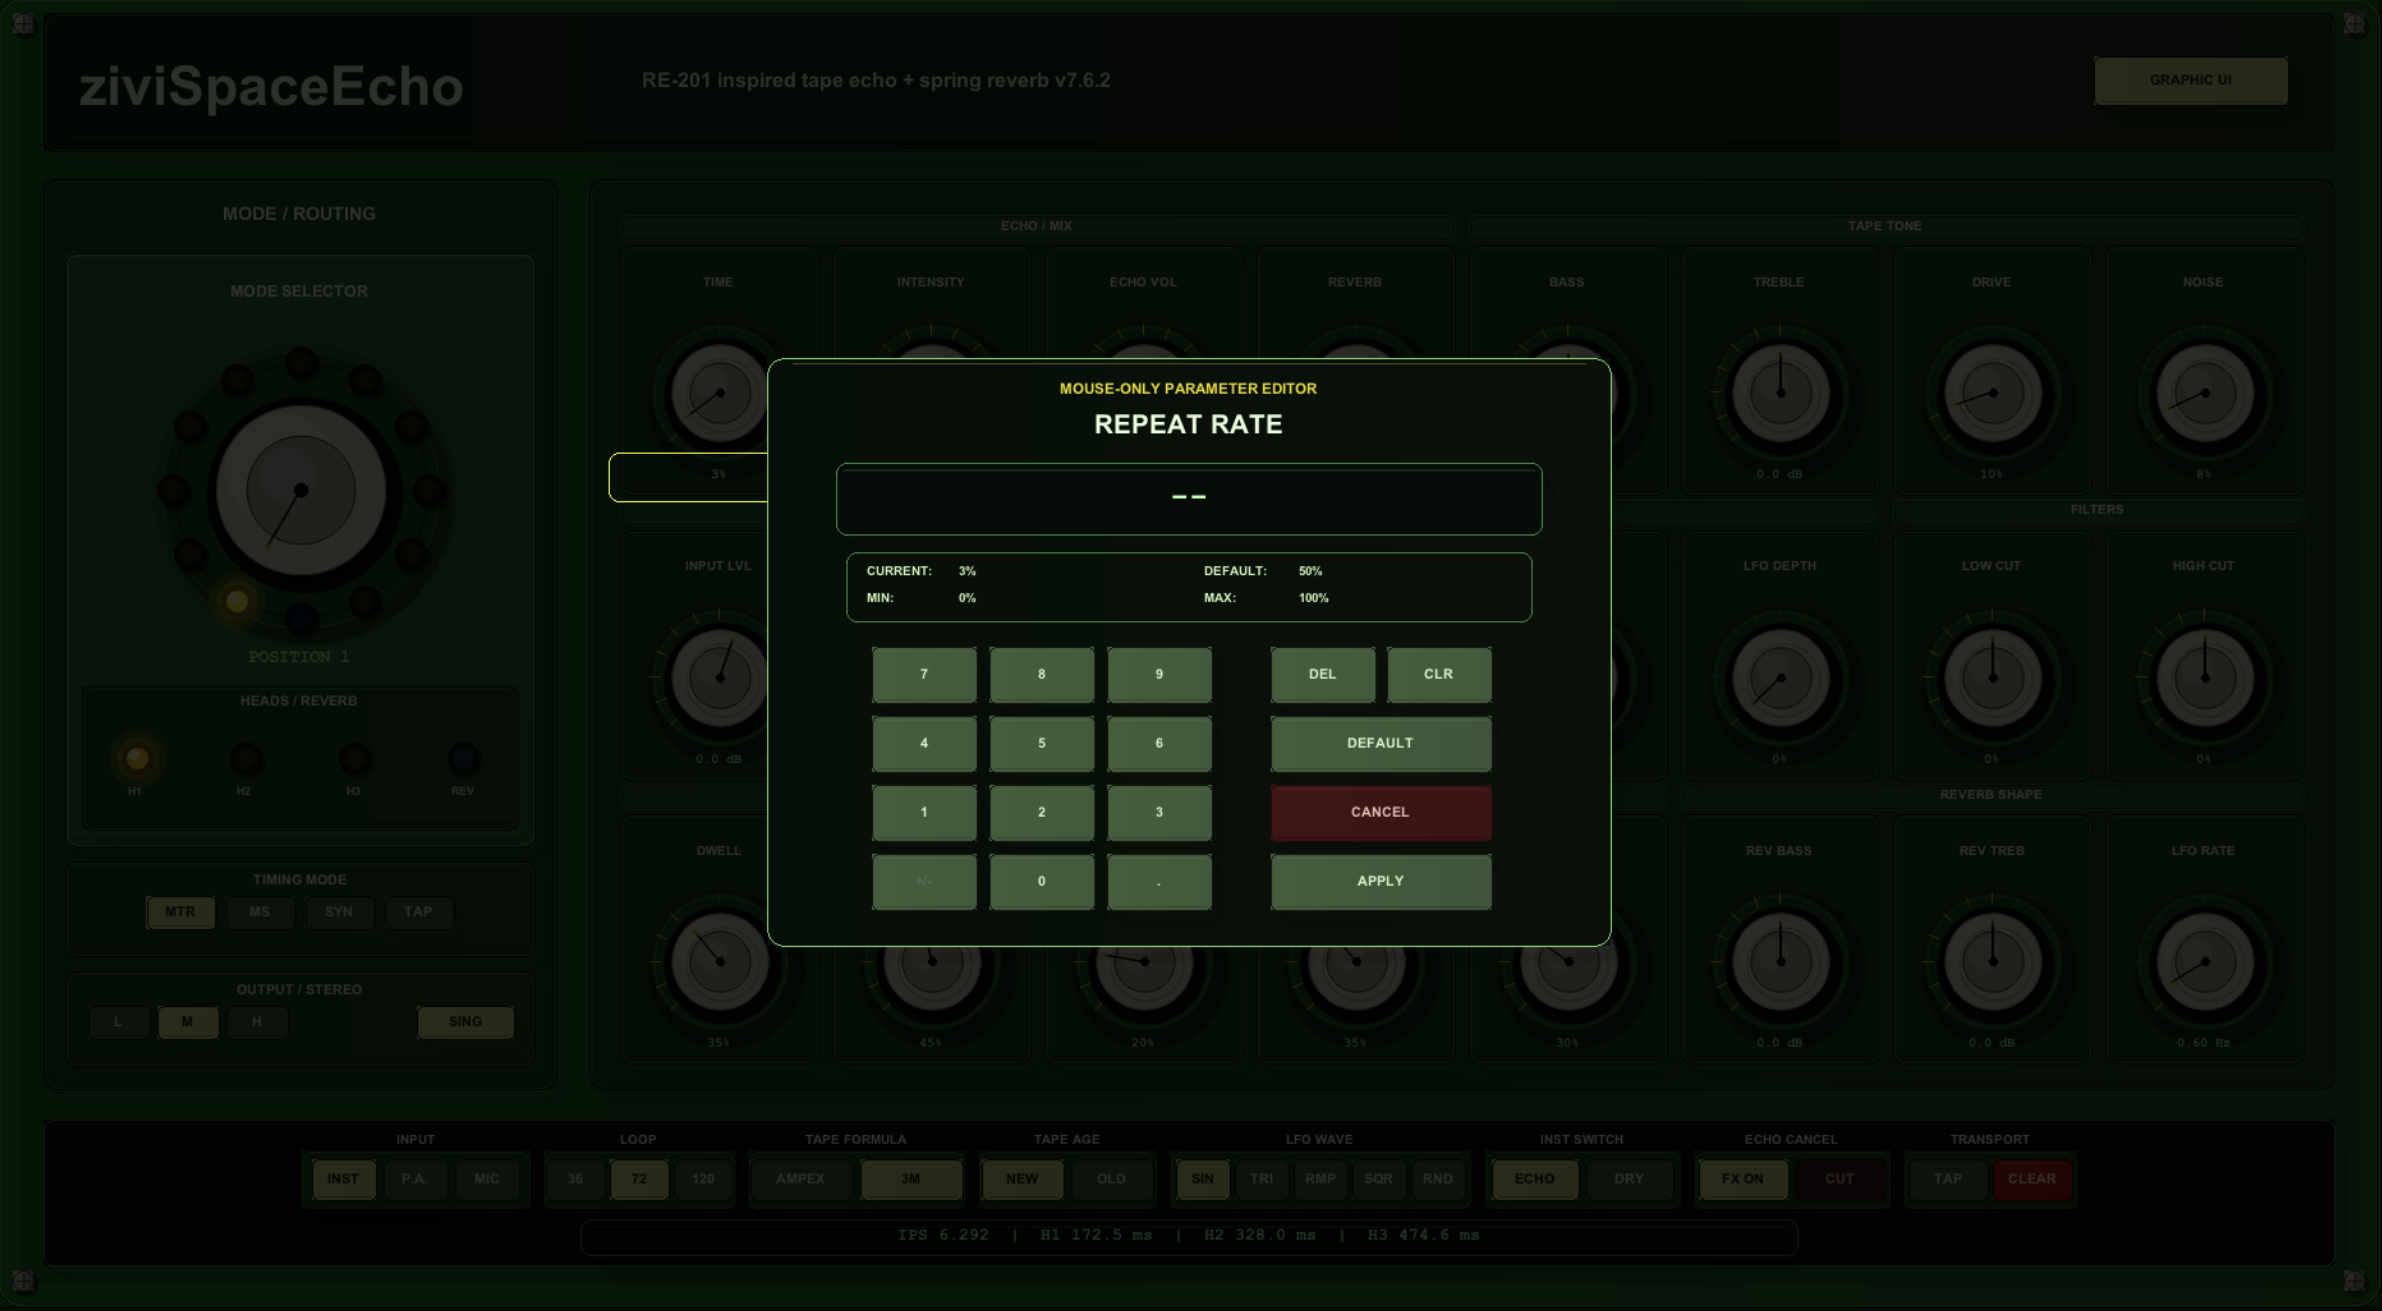The image size is (2382, 1311).
Task: Click the LFO DEPTH knob
Action: tap(1780, 677)
